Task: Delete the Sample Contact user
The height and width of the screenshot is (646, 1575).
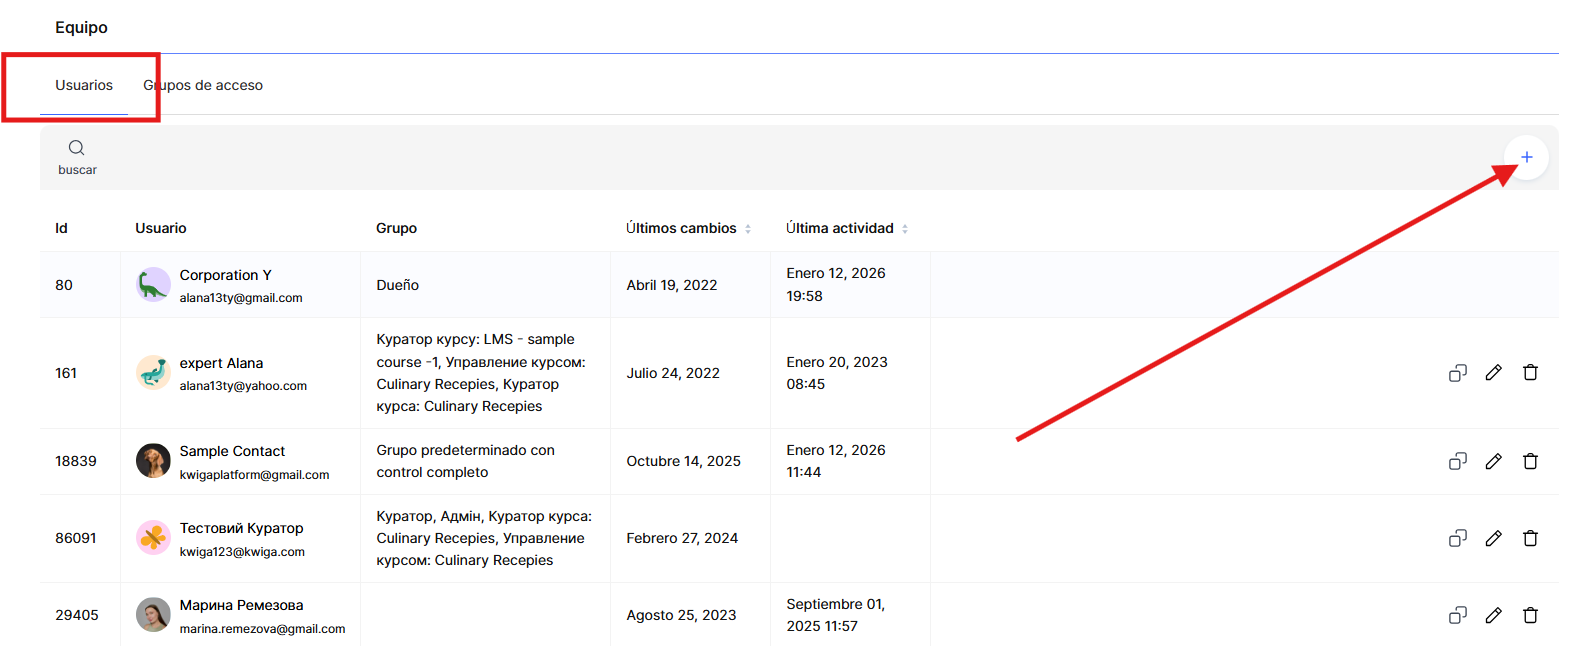Action: (x=1529, y=461)
